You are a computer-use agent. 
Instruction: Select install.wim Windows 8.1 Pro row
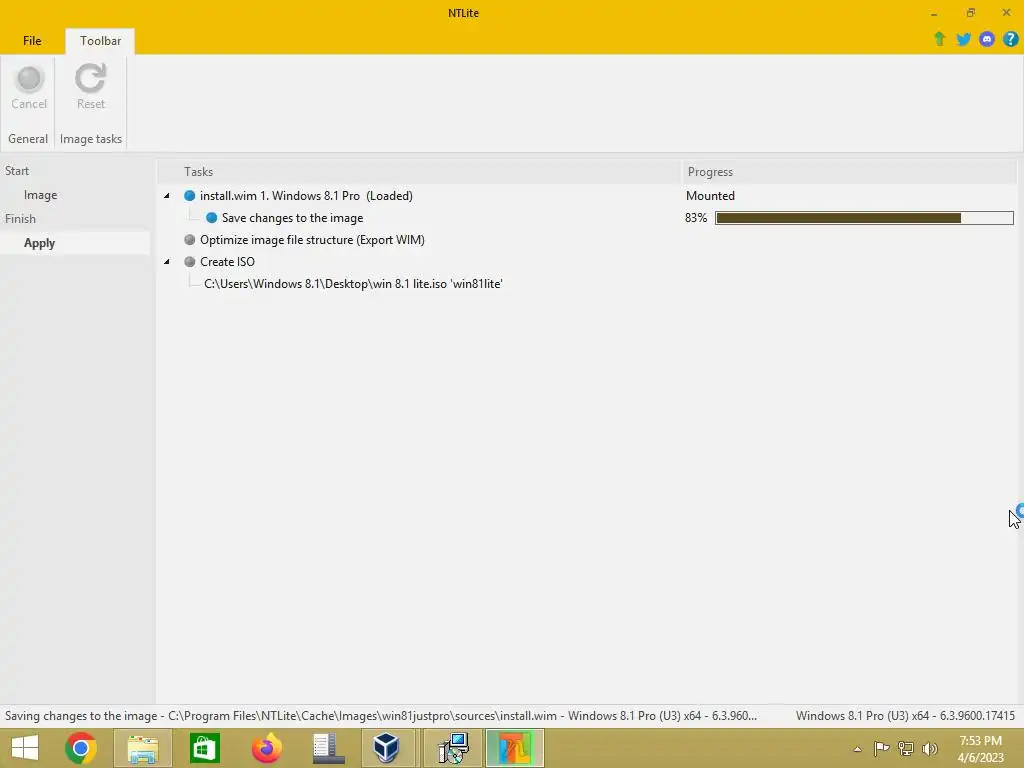coord(306,196)
